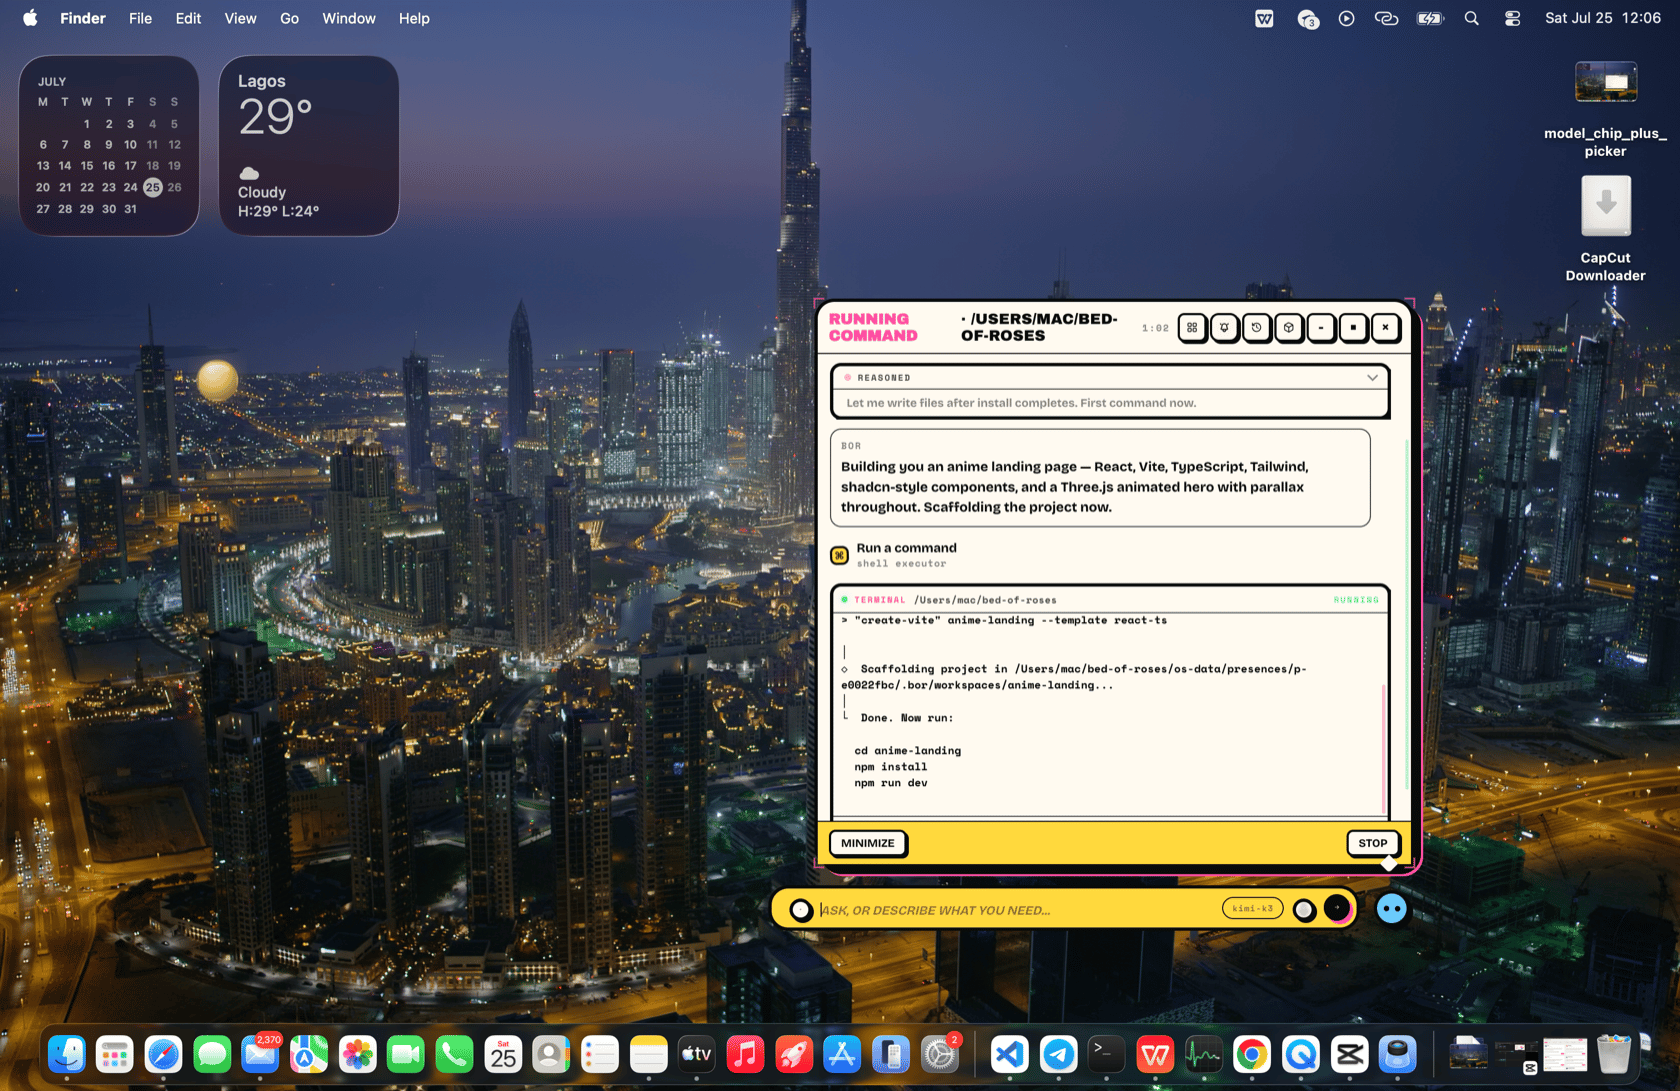The width and height of the screenshot is (1680, 1091).
Task: Open the Finder menu
Action: (x=83, y=18)
